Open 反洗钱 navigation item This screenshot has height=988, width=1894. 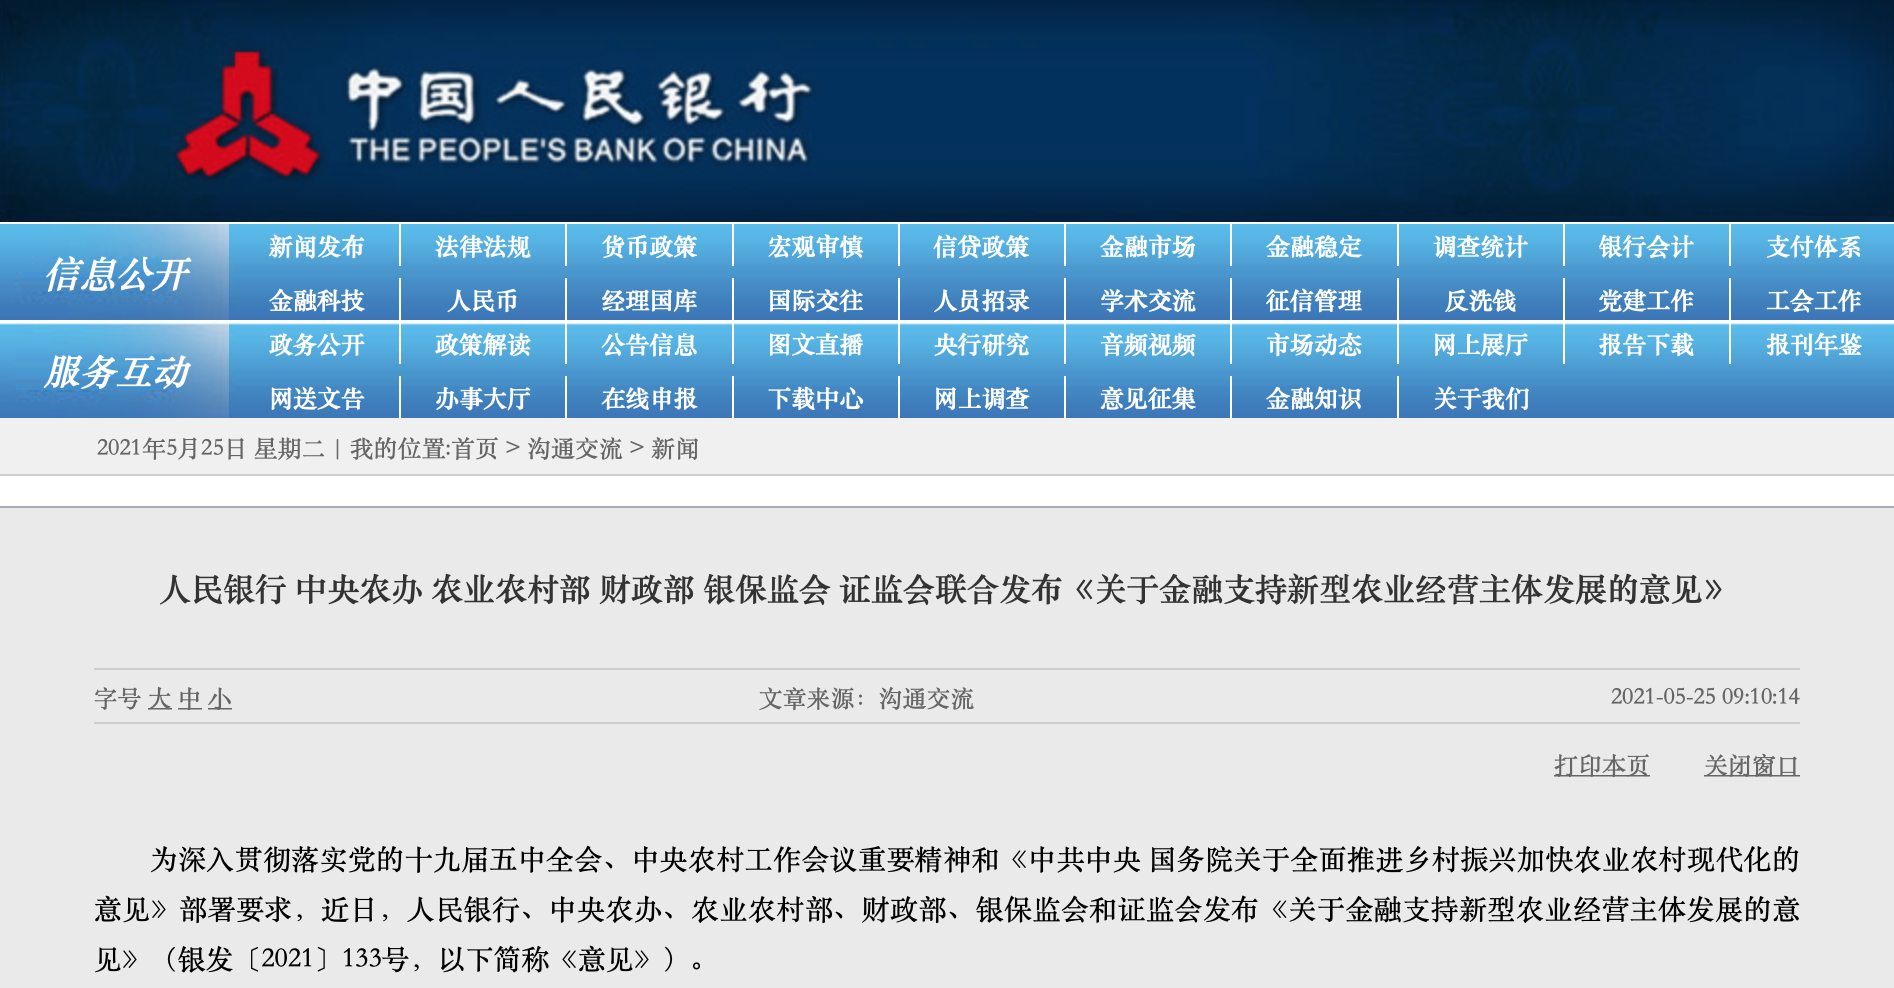1480,300
